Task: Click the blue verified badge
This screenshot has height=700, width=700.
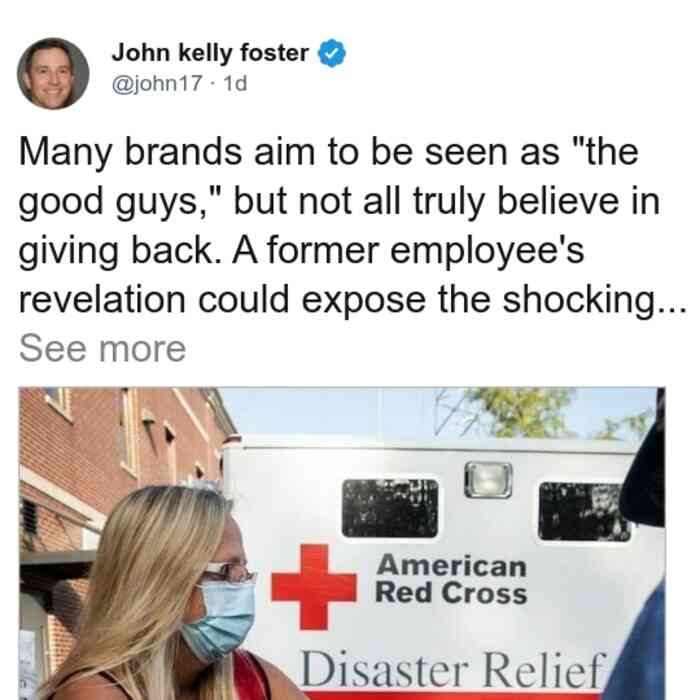Action: click(x=332, y=53)
